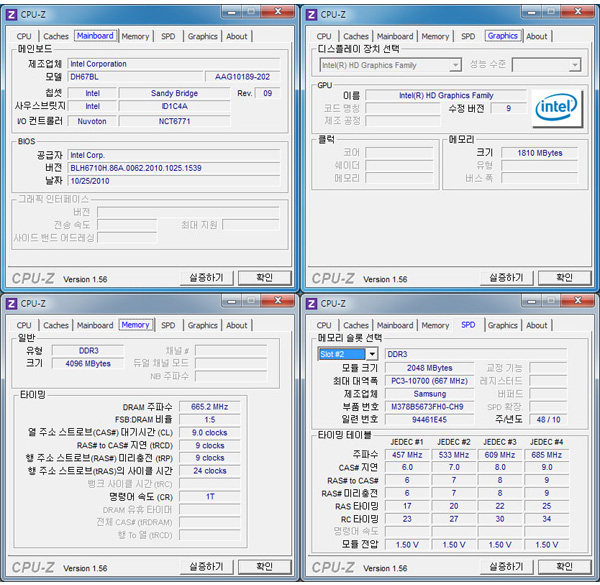Viewport: 600px width, 585px height.
Task: Open Memory tab in SPD window
Action: (435, 325)
